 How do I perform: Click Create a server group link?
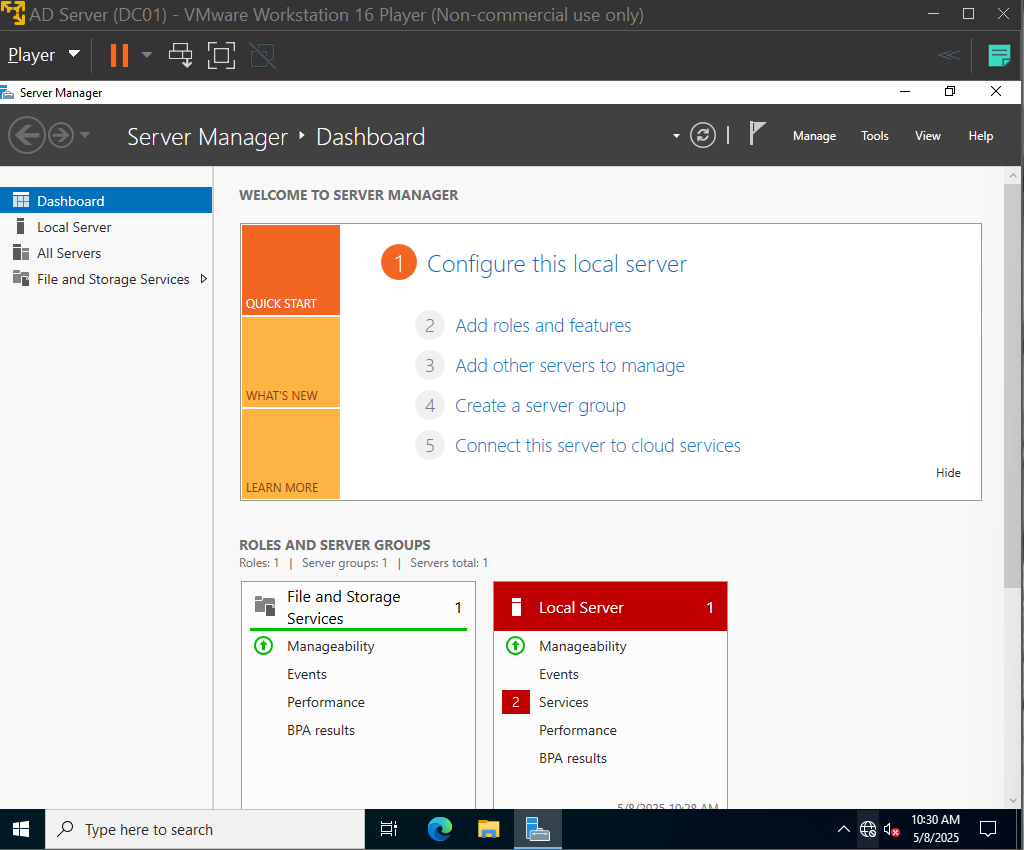pyautogui.click(x=540, y=406)
